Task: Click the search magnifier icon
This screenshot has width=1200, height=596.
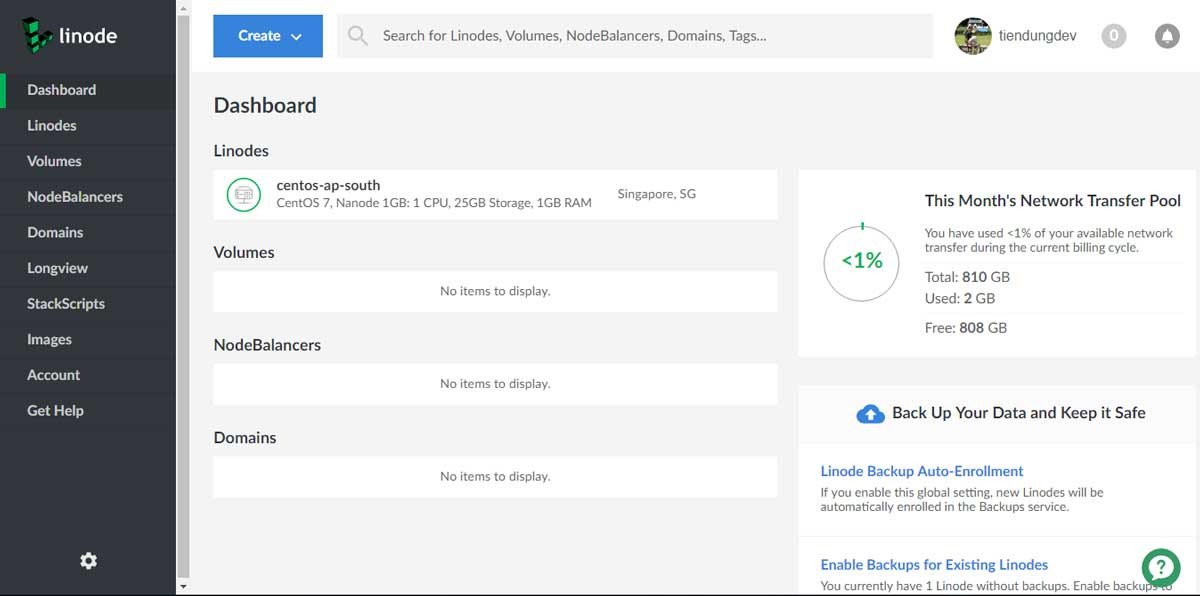Action: point(357,36)
